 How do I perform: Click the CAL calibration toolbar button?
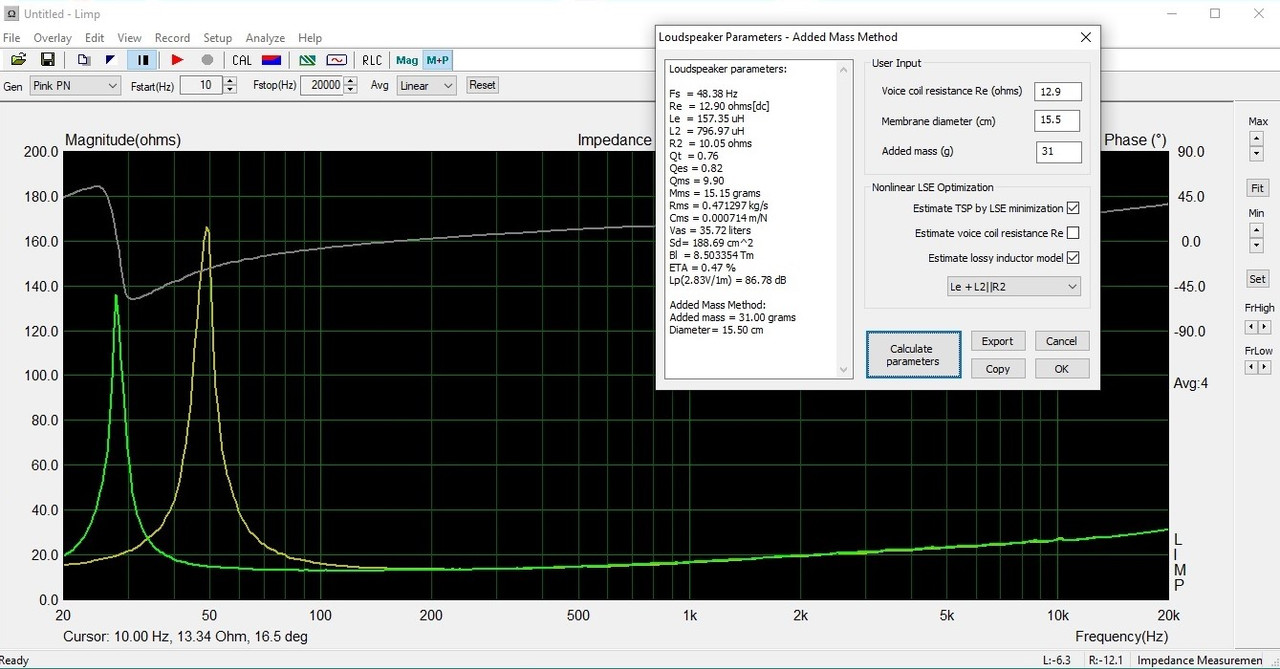pos(242,60)
